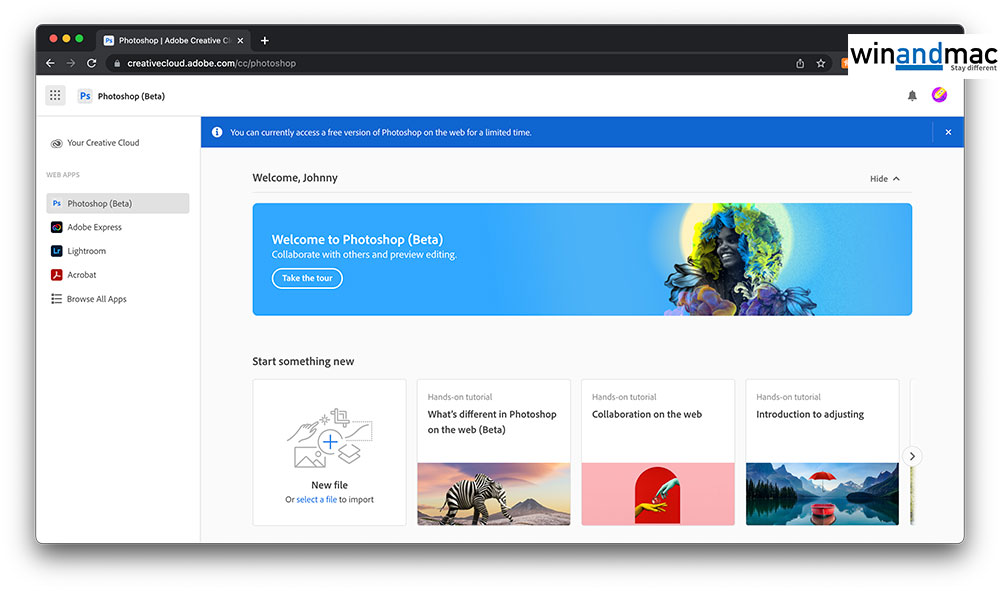1000x591 pixels.
Task: Click the notifications bell icon
Action: click(x=912, y=96)
